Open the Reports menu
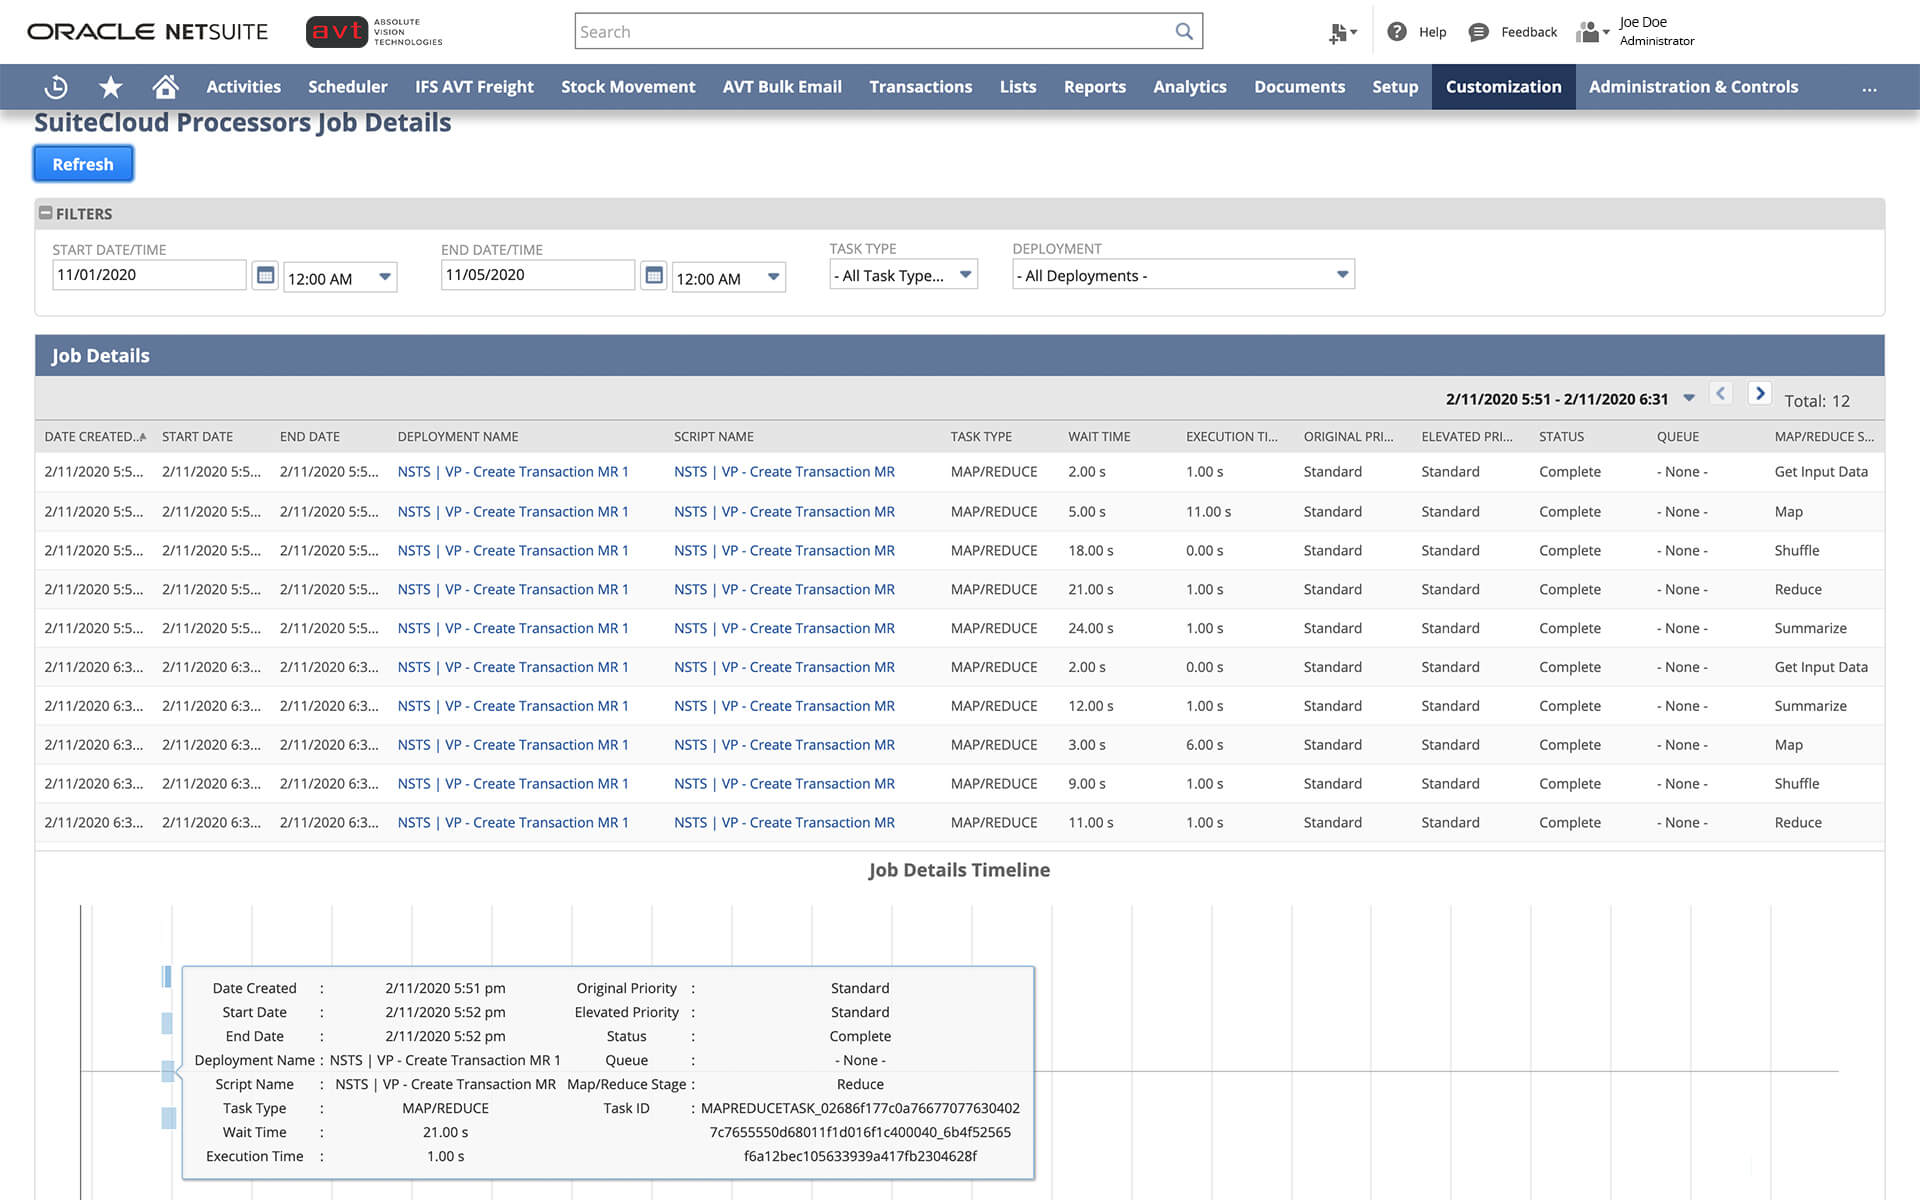The height and width of the screenshot is (1200, 1920). [x=1094, y=87]
